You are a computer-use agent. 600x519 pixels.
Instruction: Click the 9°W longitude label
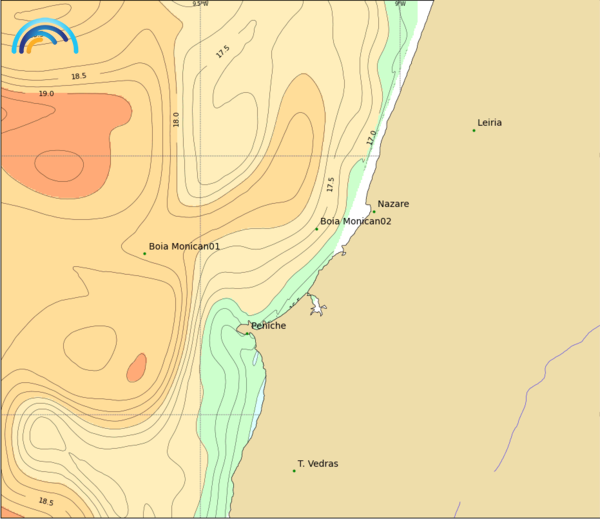400,4
